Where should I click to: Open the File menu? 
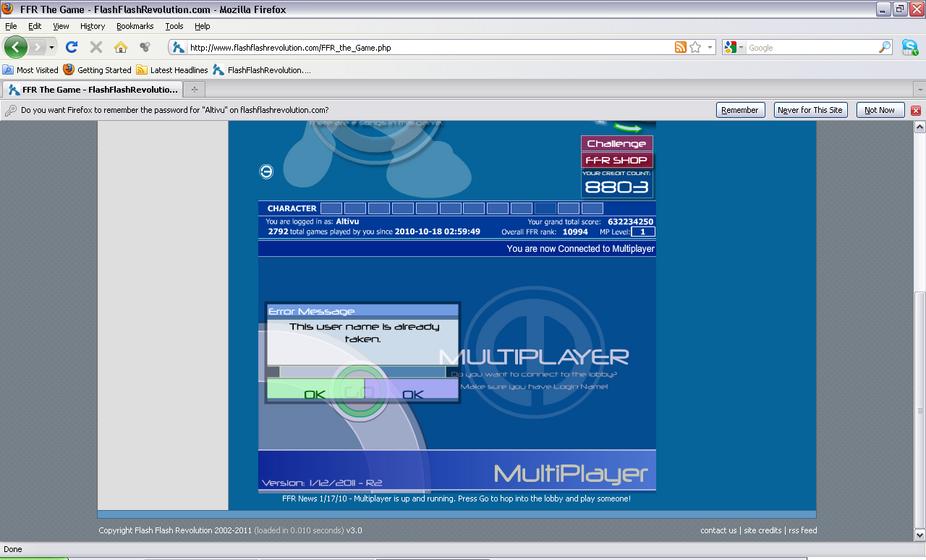(x=11, y=26)
